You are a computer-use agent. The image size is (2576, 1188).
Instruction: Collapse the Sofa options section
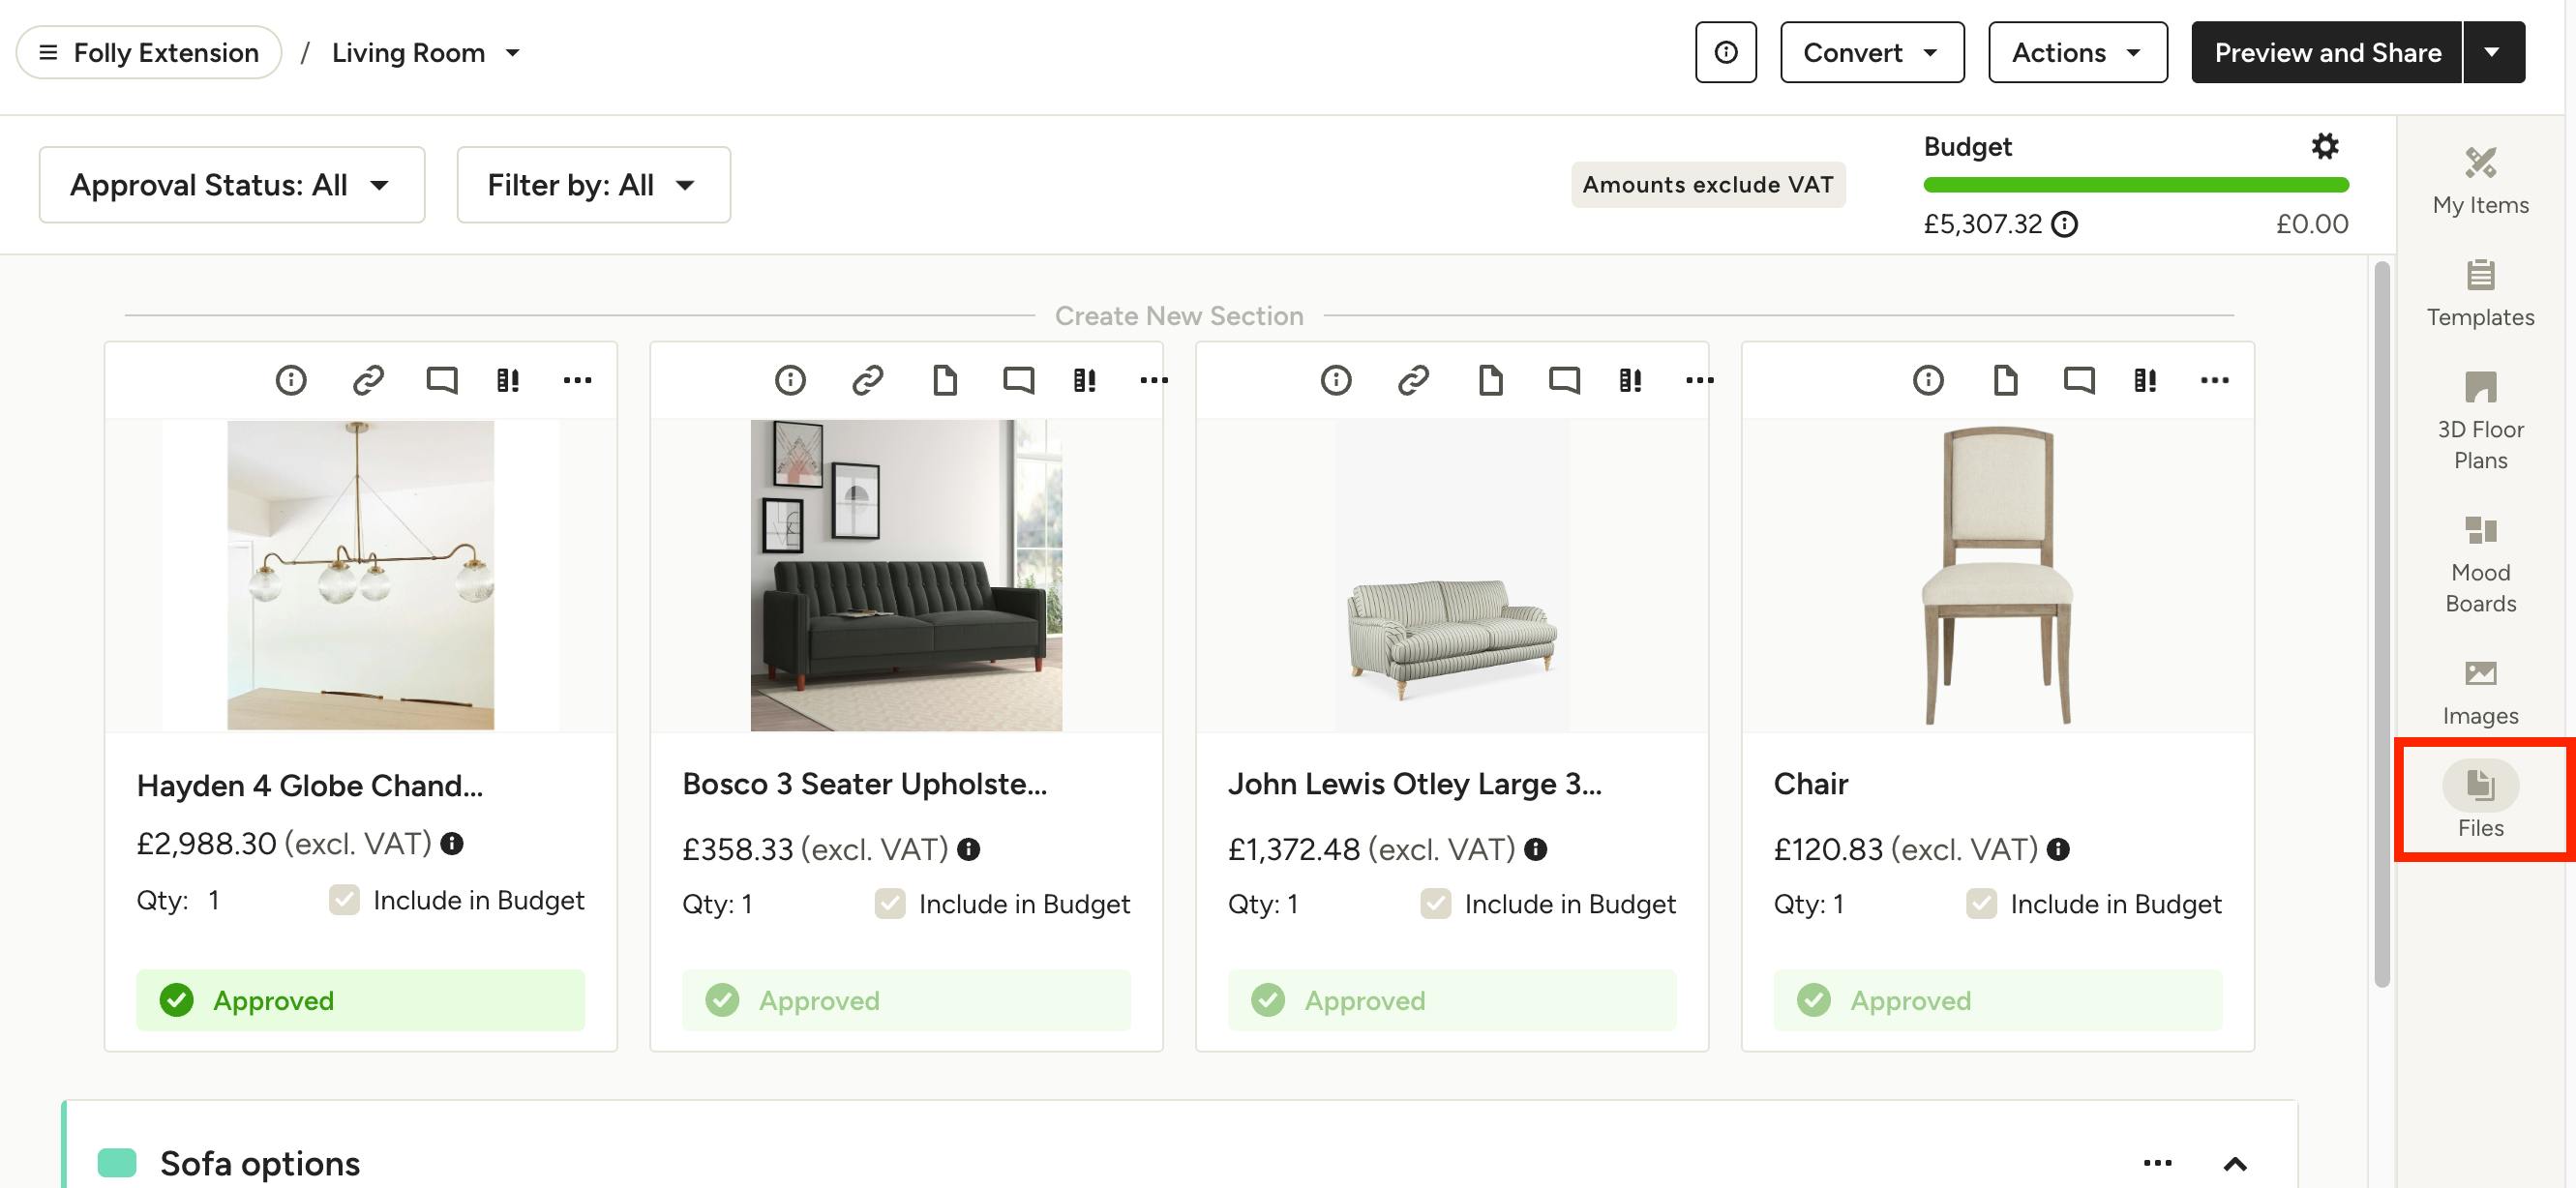2234,1163
